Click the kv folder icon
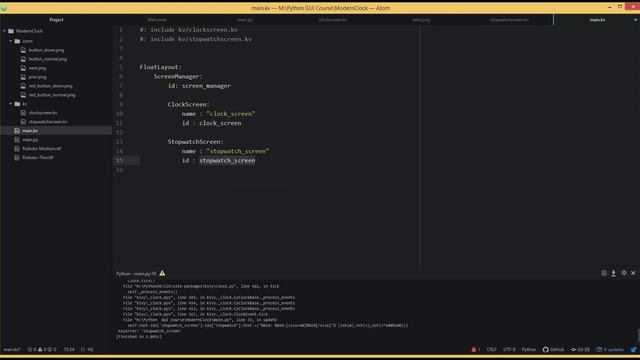640x360 pixels. coord(17,104)
